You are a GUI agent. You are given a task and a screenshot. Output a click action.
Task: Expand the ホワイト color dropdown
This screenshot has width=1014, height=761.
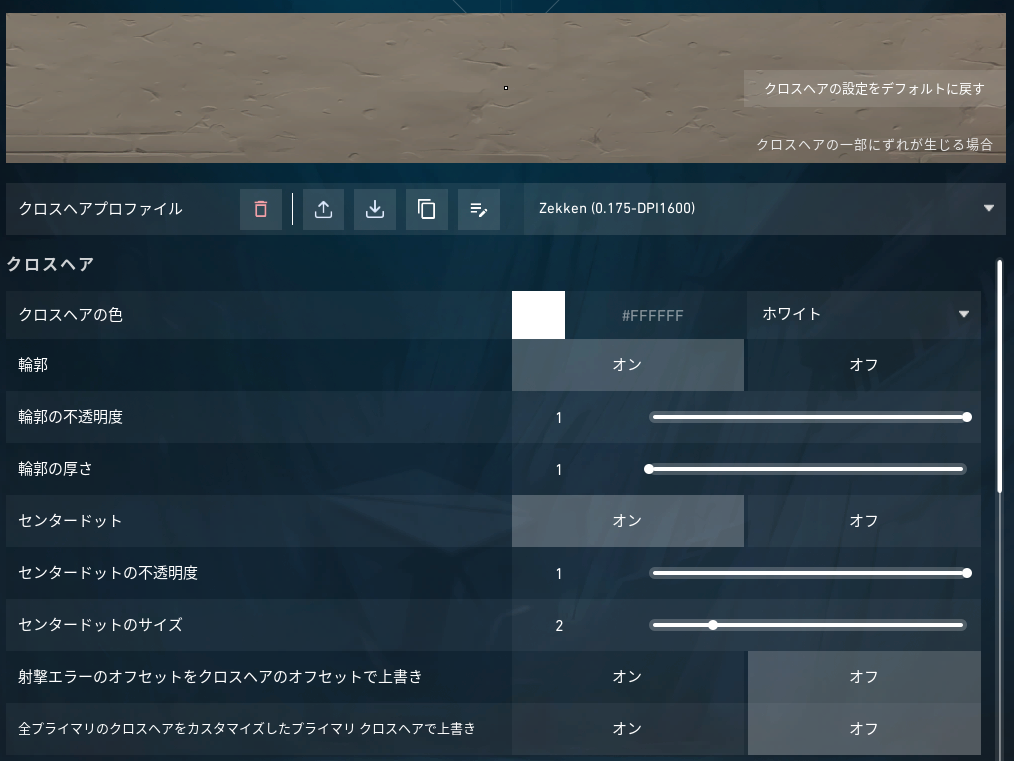pos(864,314)
